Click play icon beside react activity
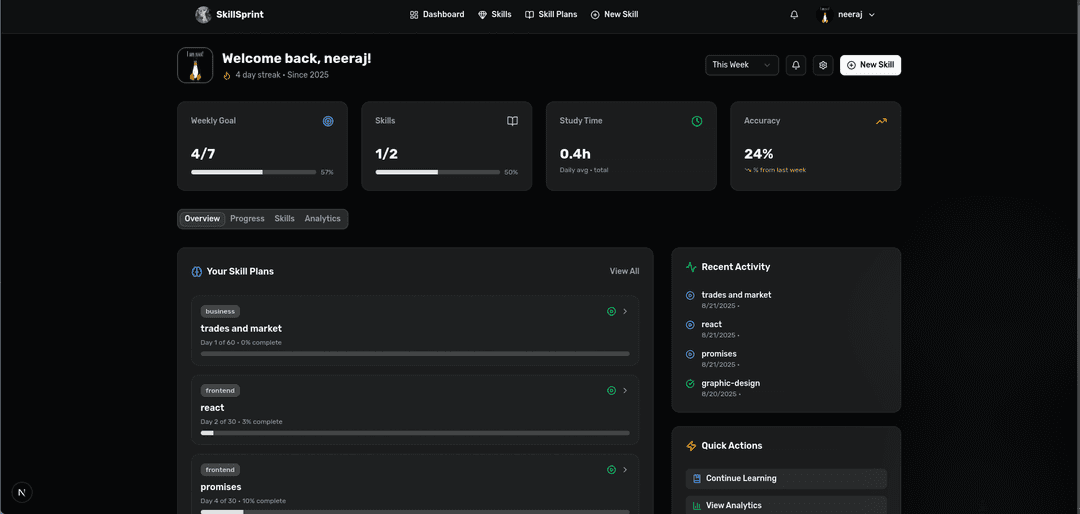The height and width of the screenshot is (514, 1080). point(690,325)
